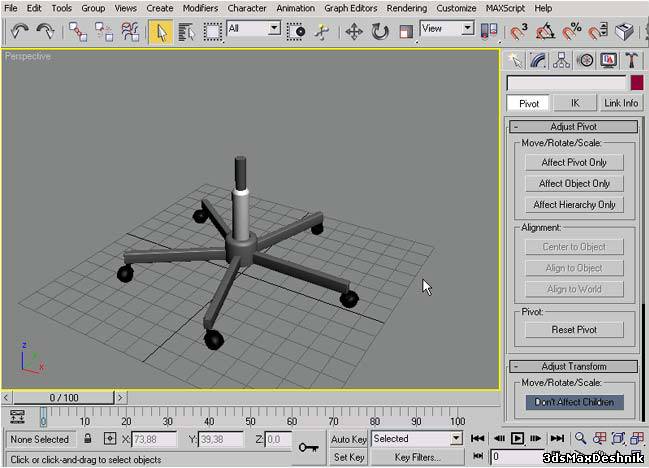The width and height of the screenshot is (649, 468).
Task: Click the time slider right arrow
Action: tap(120, 398)
